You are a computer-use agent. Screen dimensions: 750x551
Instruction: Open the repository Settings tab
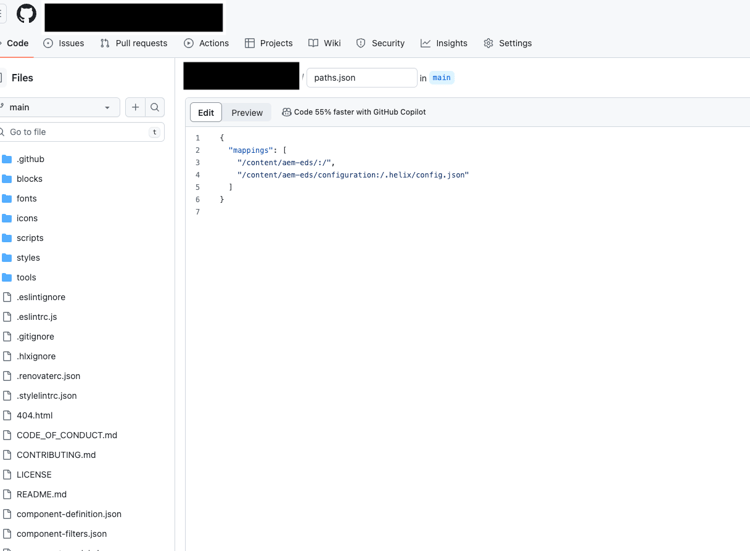click(507, 43)
